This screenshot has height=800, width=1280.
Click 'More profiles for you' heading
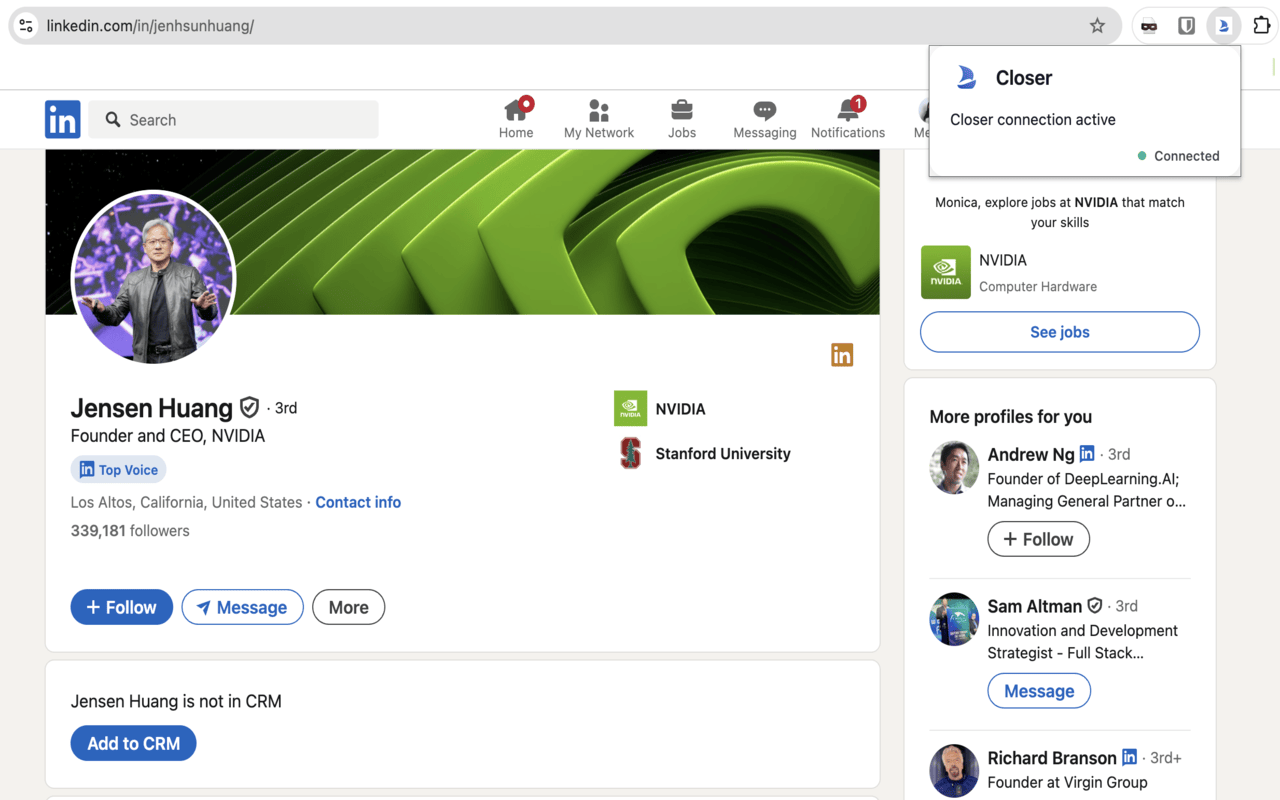point(1010,417)
